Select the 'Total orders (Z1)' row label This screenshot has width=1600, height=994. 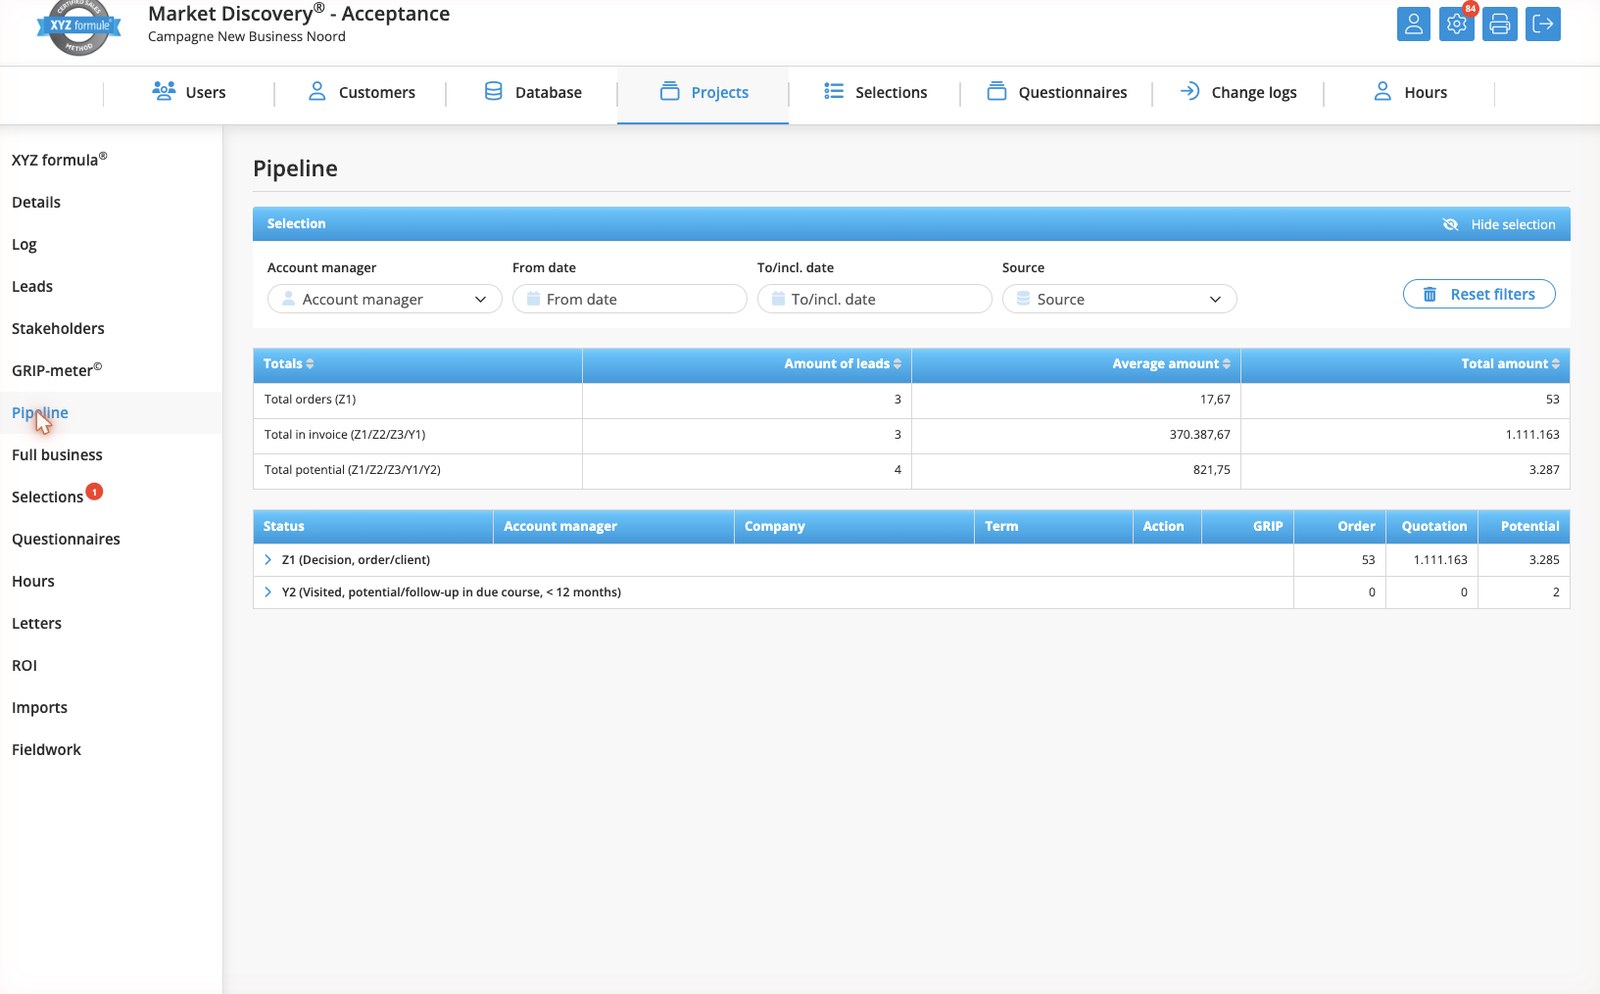310,399
